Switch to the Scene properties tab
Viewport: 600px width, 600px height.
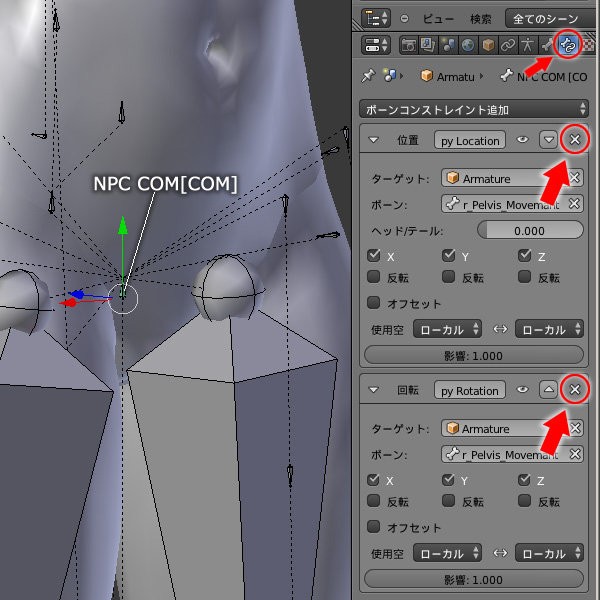(448, 45)
